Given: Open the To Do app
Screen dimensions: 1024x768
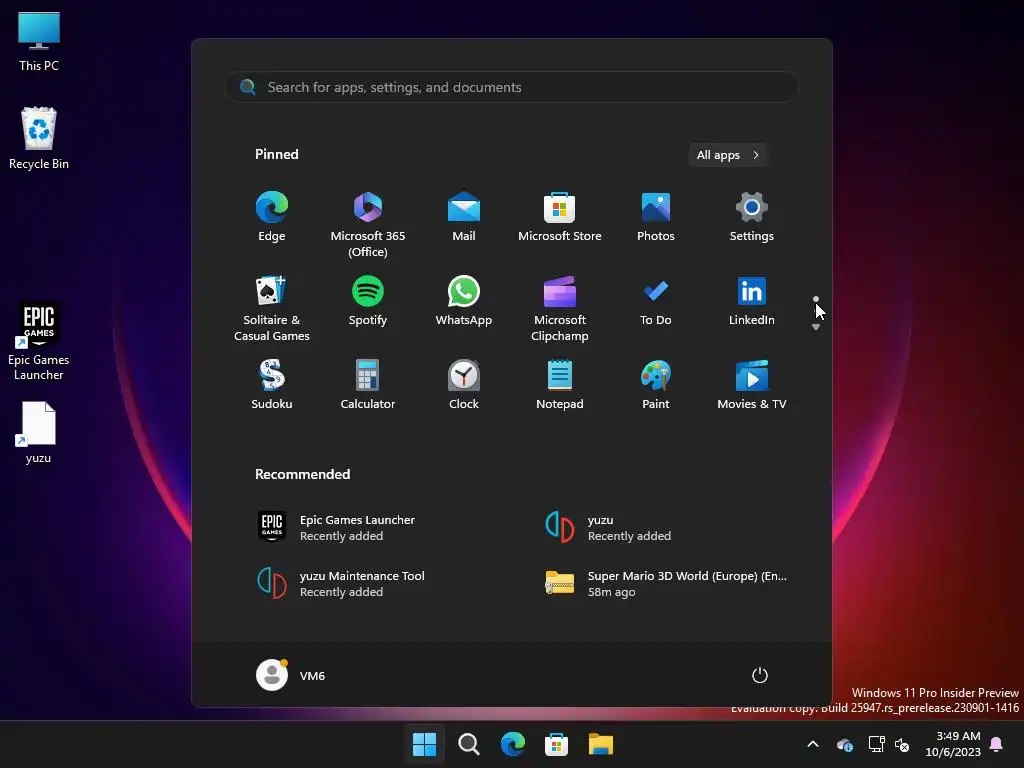Looking at the screenshot, I should (656, 301).
